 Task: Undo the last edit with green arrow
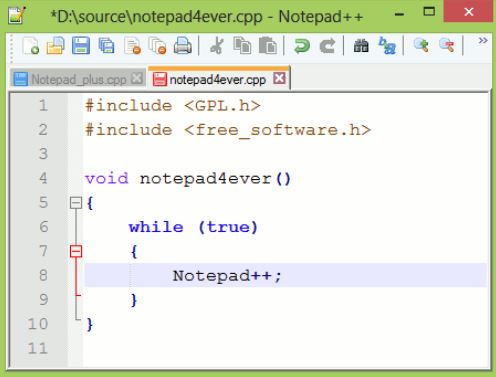coord(302,46)
